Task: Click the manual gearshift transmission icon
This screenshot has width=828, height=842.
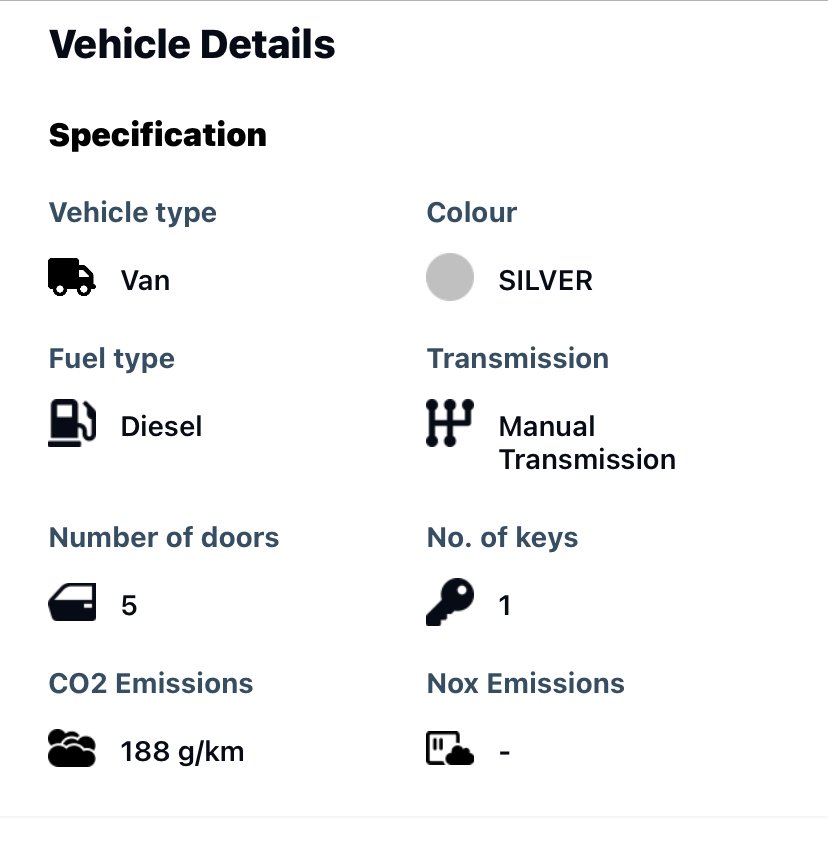Action: (449, 423)
